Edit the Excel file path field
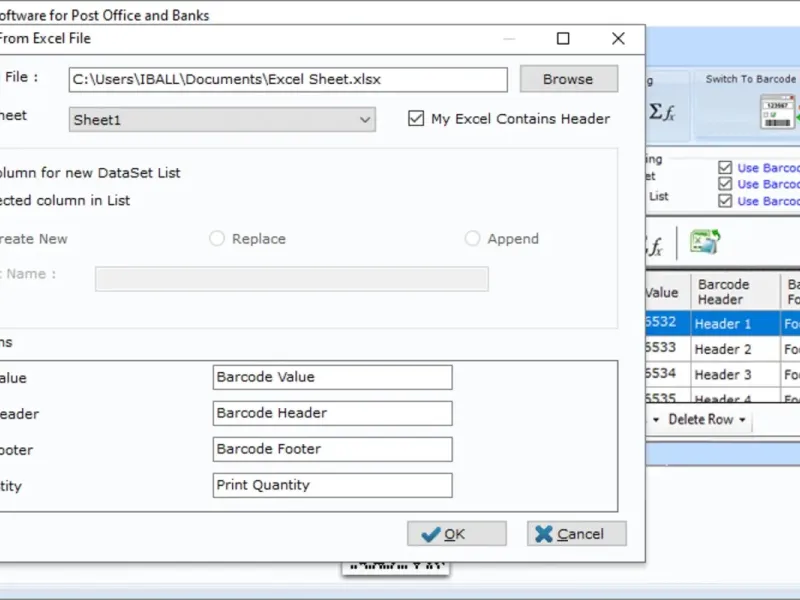Image resolution: width=800 pixels, height=600 pixels. [x=288, y=80]
